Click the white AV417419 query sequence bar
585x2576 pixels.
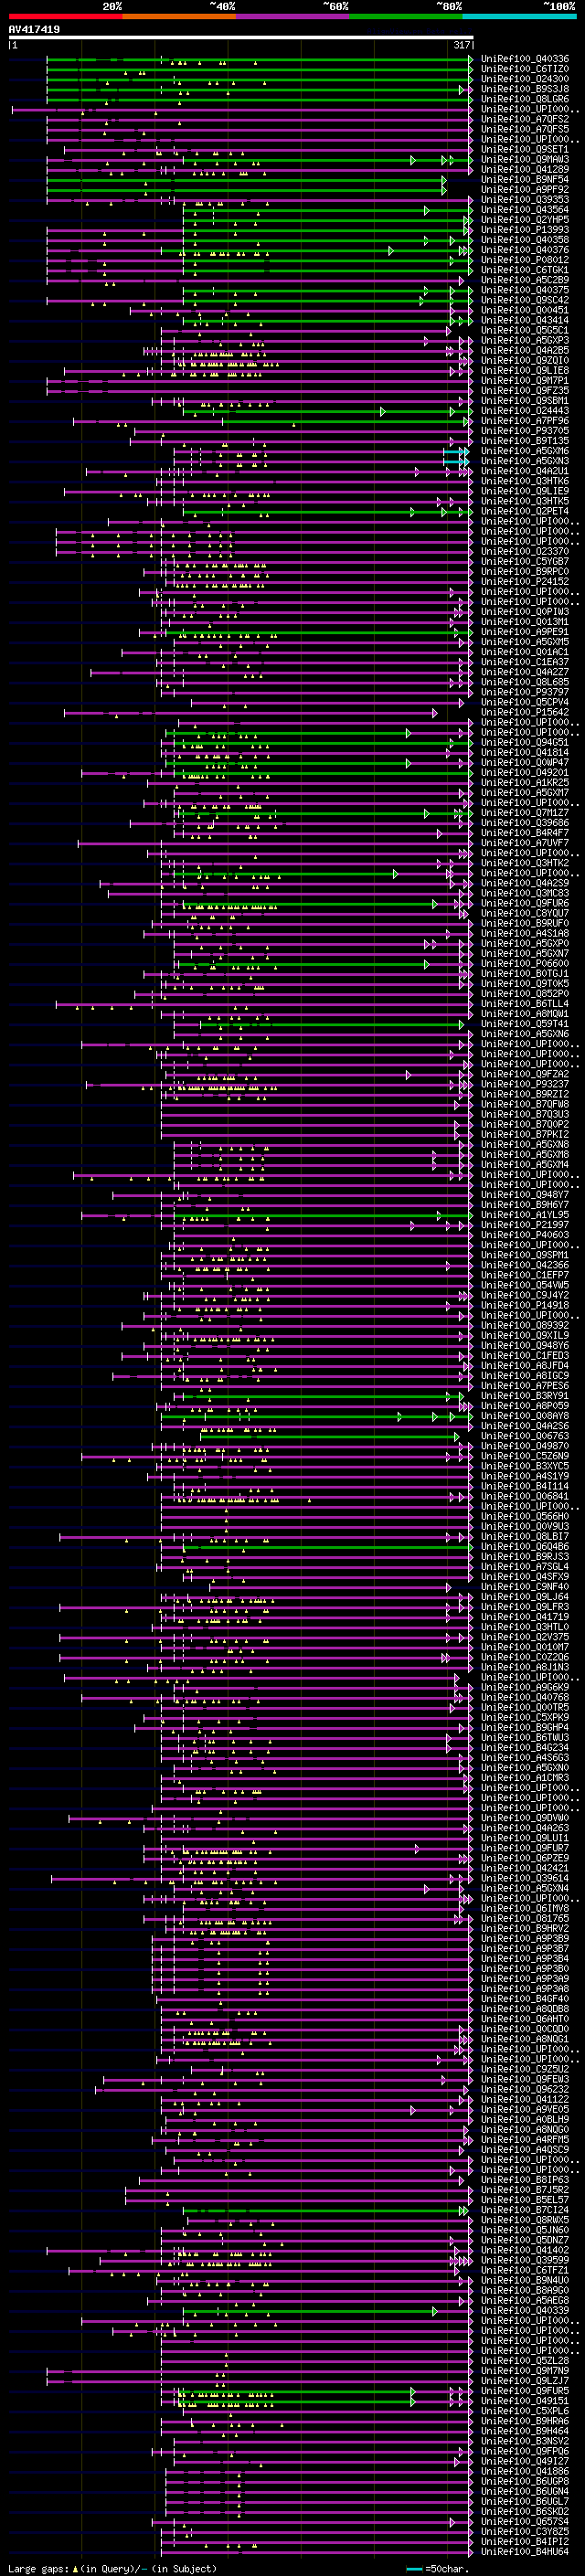point(241,38)
